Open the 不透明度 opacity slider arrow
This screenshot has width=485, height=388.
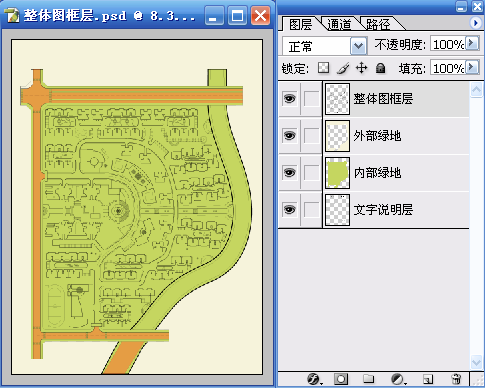pos(472,43)
